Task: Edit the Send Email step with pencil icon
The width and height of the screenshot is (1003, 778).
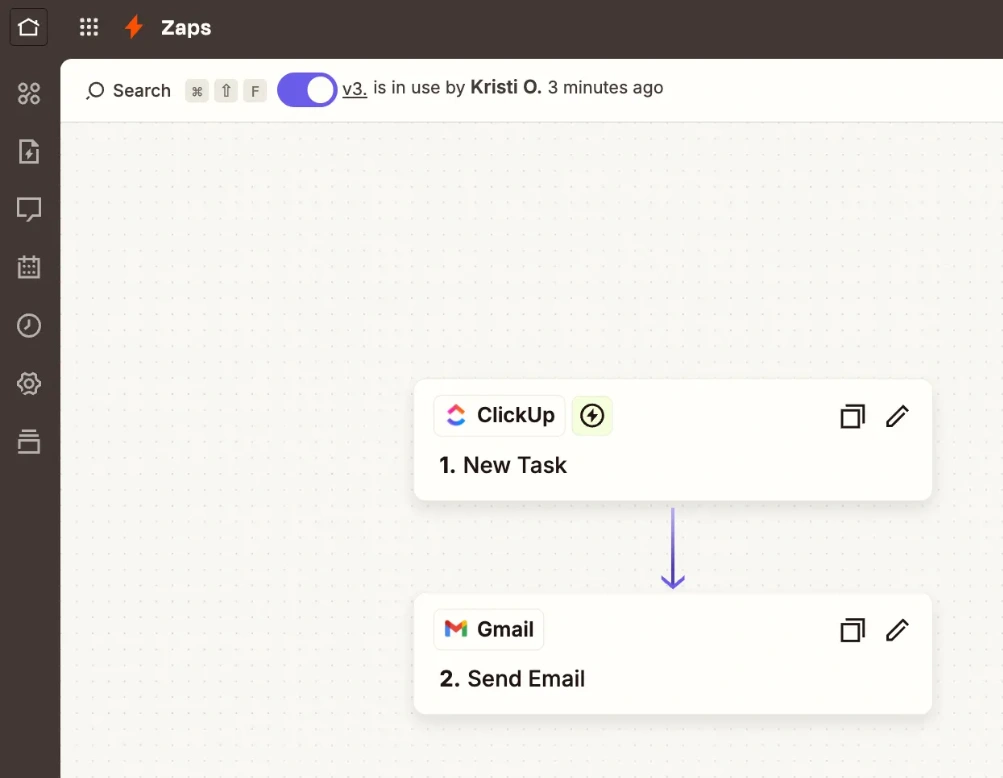Action: 897,630
